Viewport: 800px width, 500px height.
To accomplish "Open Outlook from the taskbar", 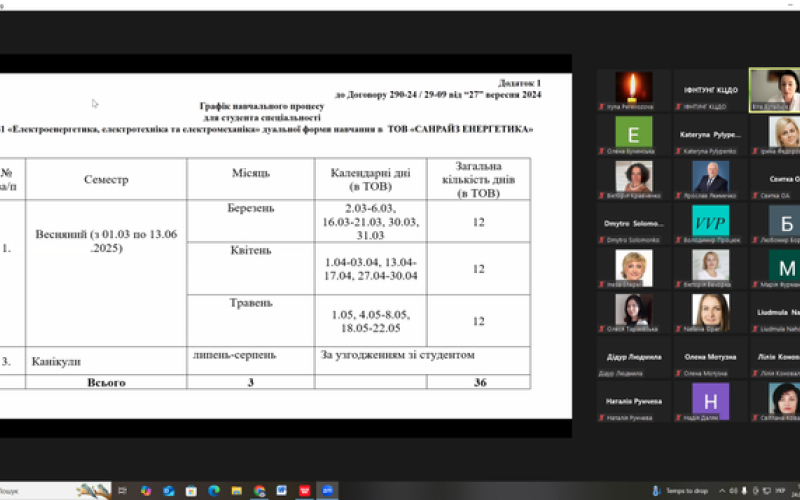I will pyautogui.click(x=168, y=491).
